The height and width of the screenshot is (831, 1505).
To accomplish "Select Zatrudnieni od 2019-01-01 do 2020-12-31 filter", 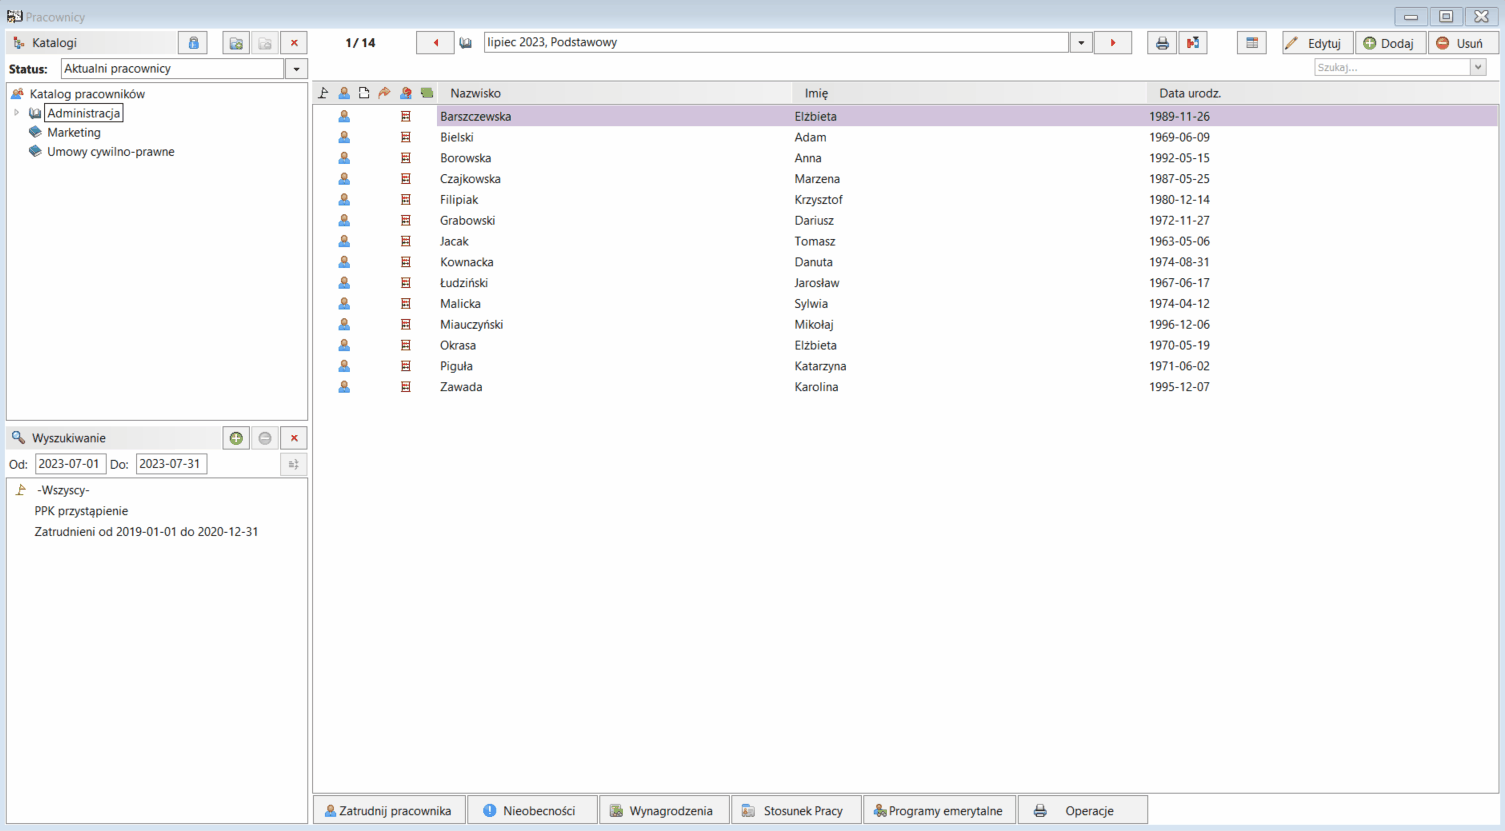I will (146, 532).
